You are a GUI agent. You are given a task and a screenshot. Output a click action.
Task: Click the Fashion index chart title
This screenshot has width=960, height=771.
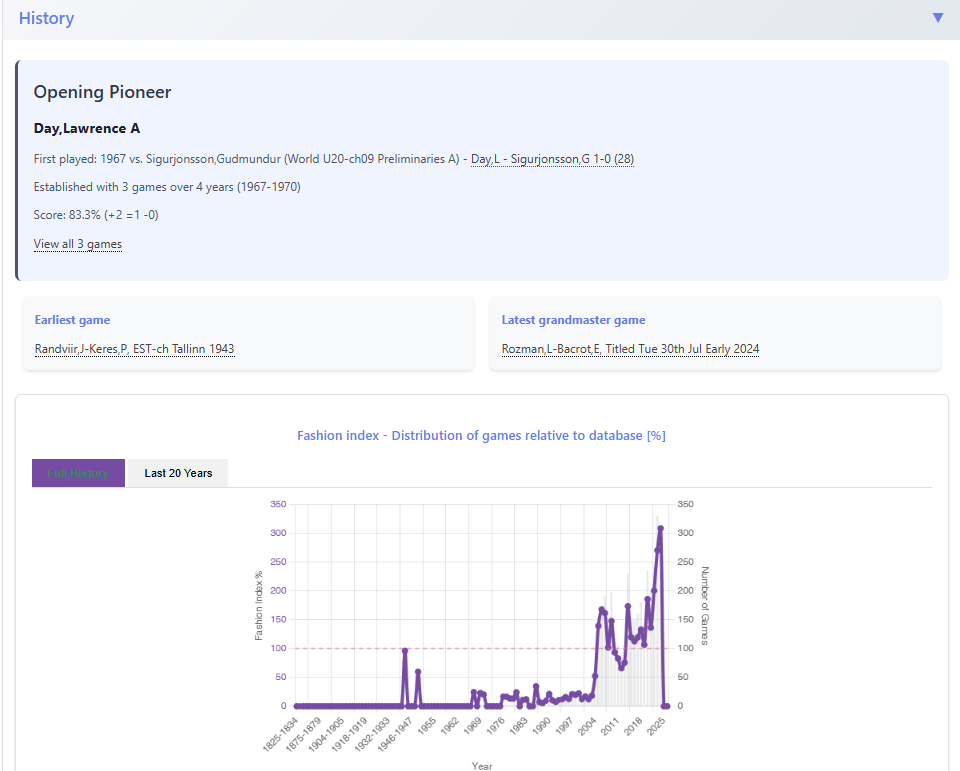pyautogui.click(x=481, y=435)
